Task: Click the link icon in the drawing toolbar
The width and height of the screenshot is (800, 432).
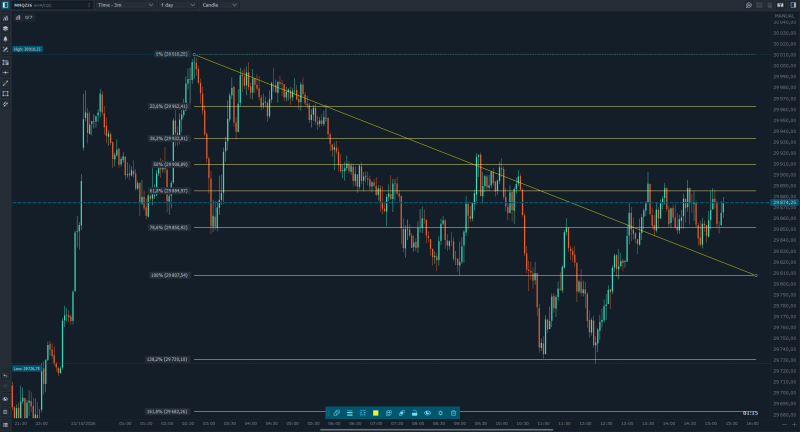Action: click(336, 413)
